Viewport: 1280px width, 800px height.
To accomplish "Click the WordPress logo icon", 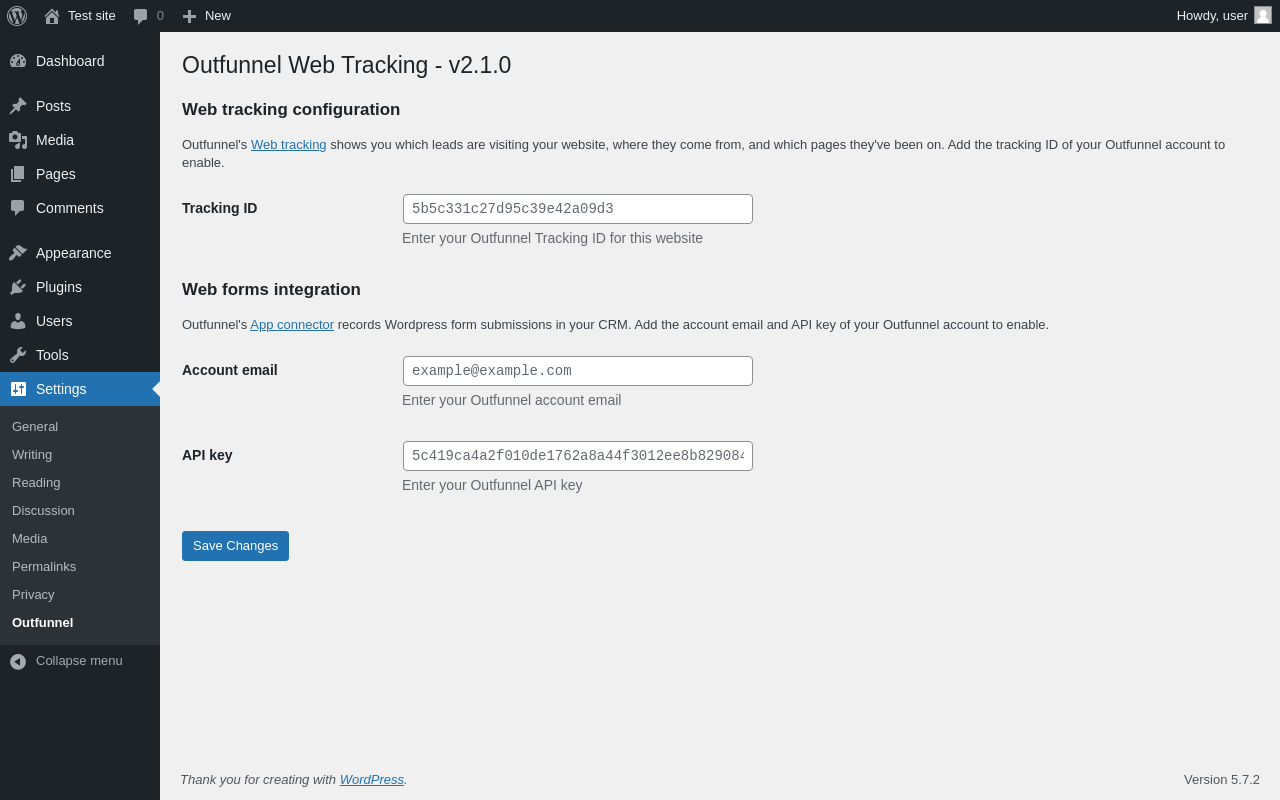I will click(17, 16).
